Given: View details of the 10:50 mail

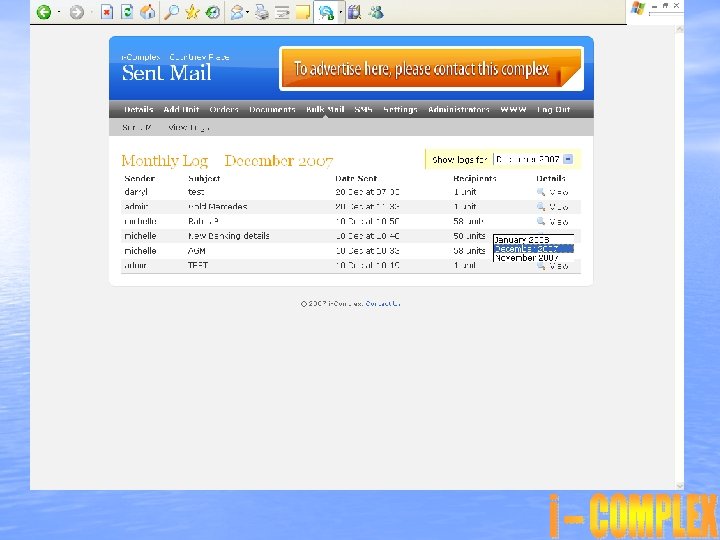Looking at the screenshot, I should point(553,221).
